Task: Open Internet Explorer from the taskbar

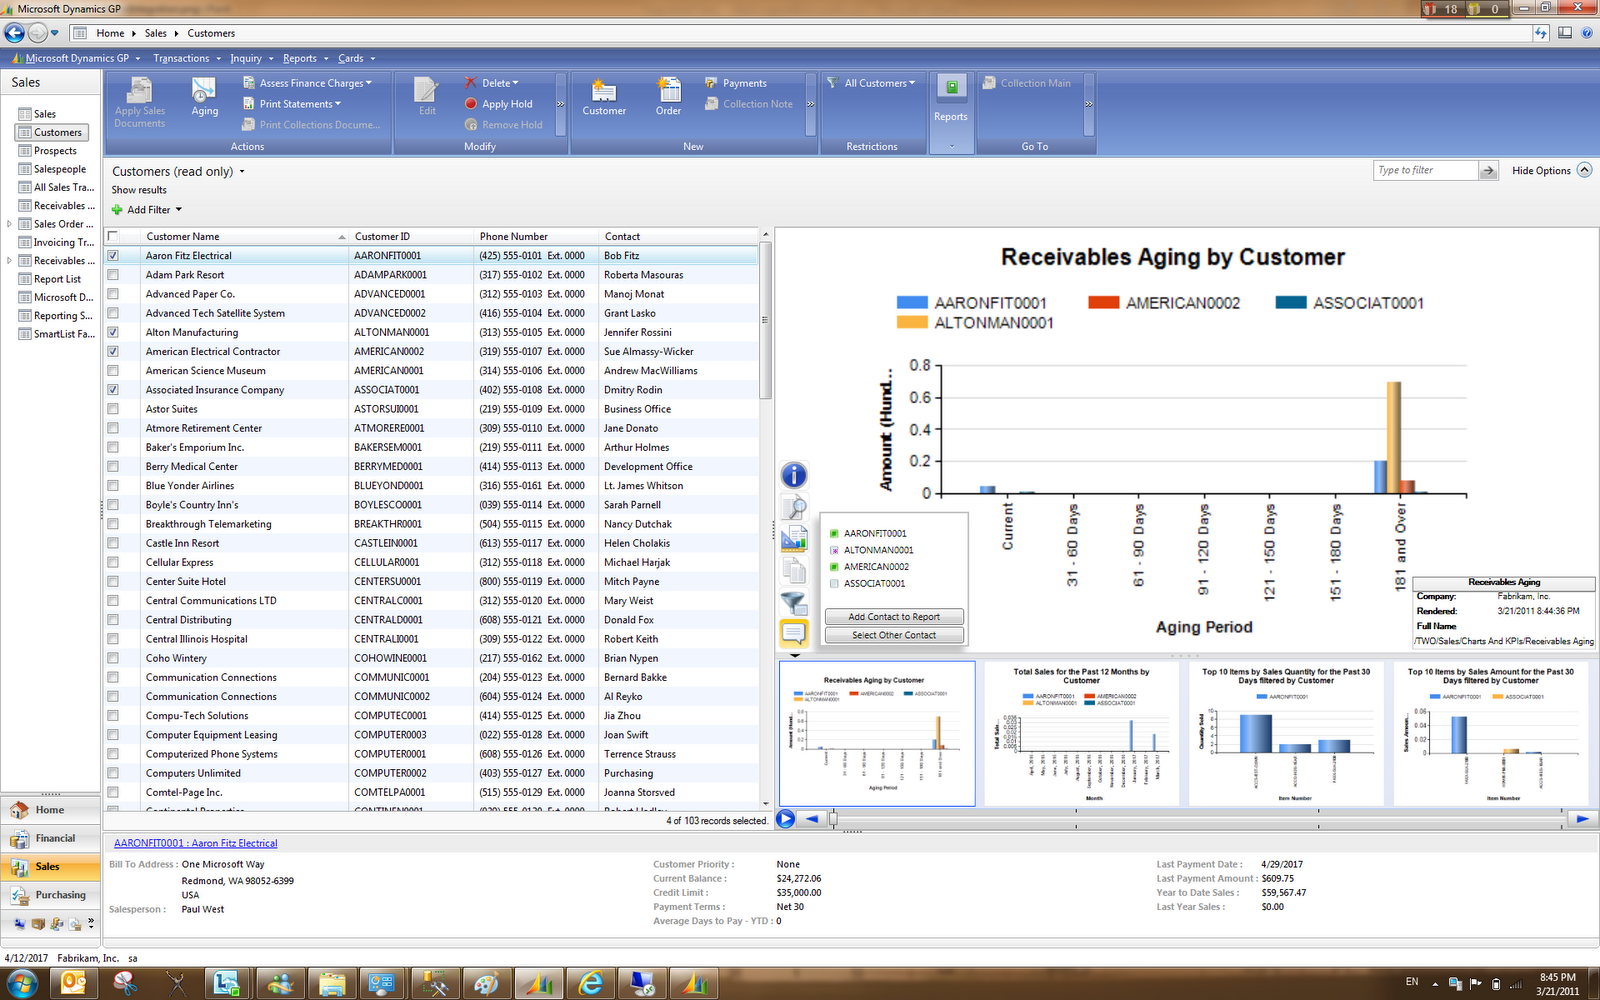Action: [x=591, y=984]
